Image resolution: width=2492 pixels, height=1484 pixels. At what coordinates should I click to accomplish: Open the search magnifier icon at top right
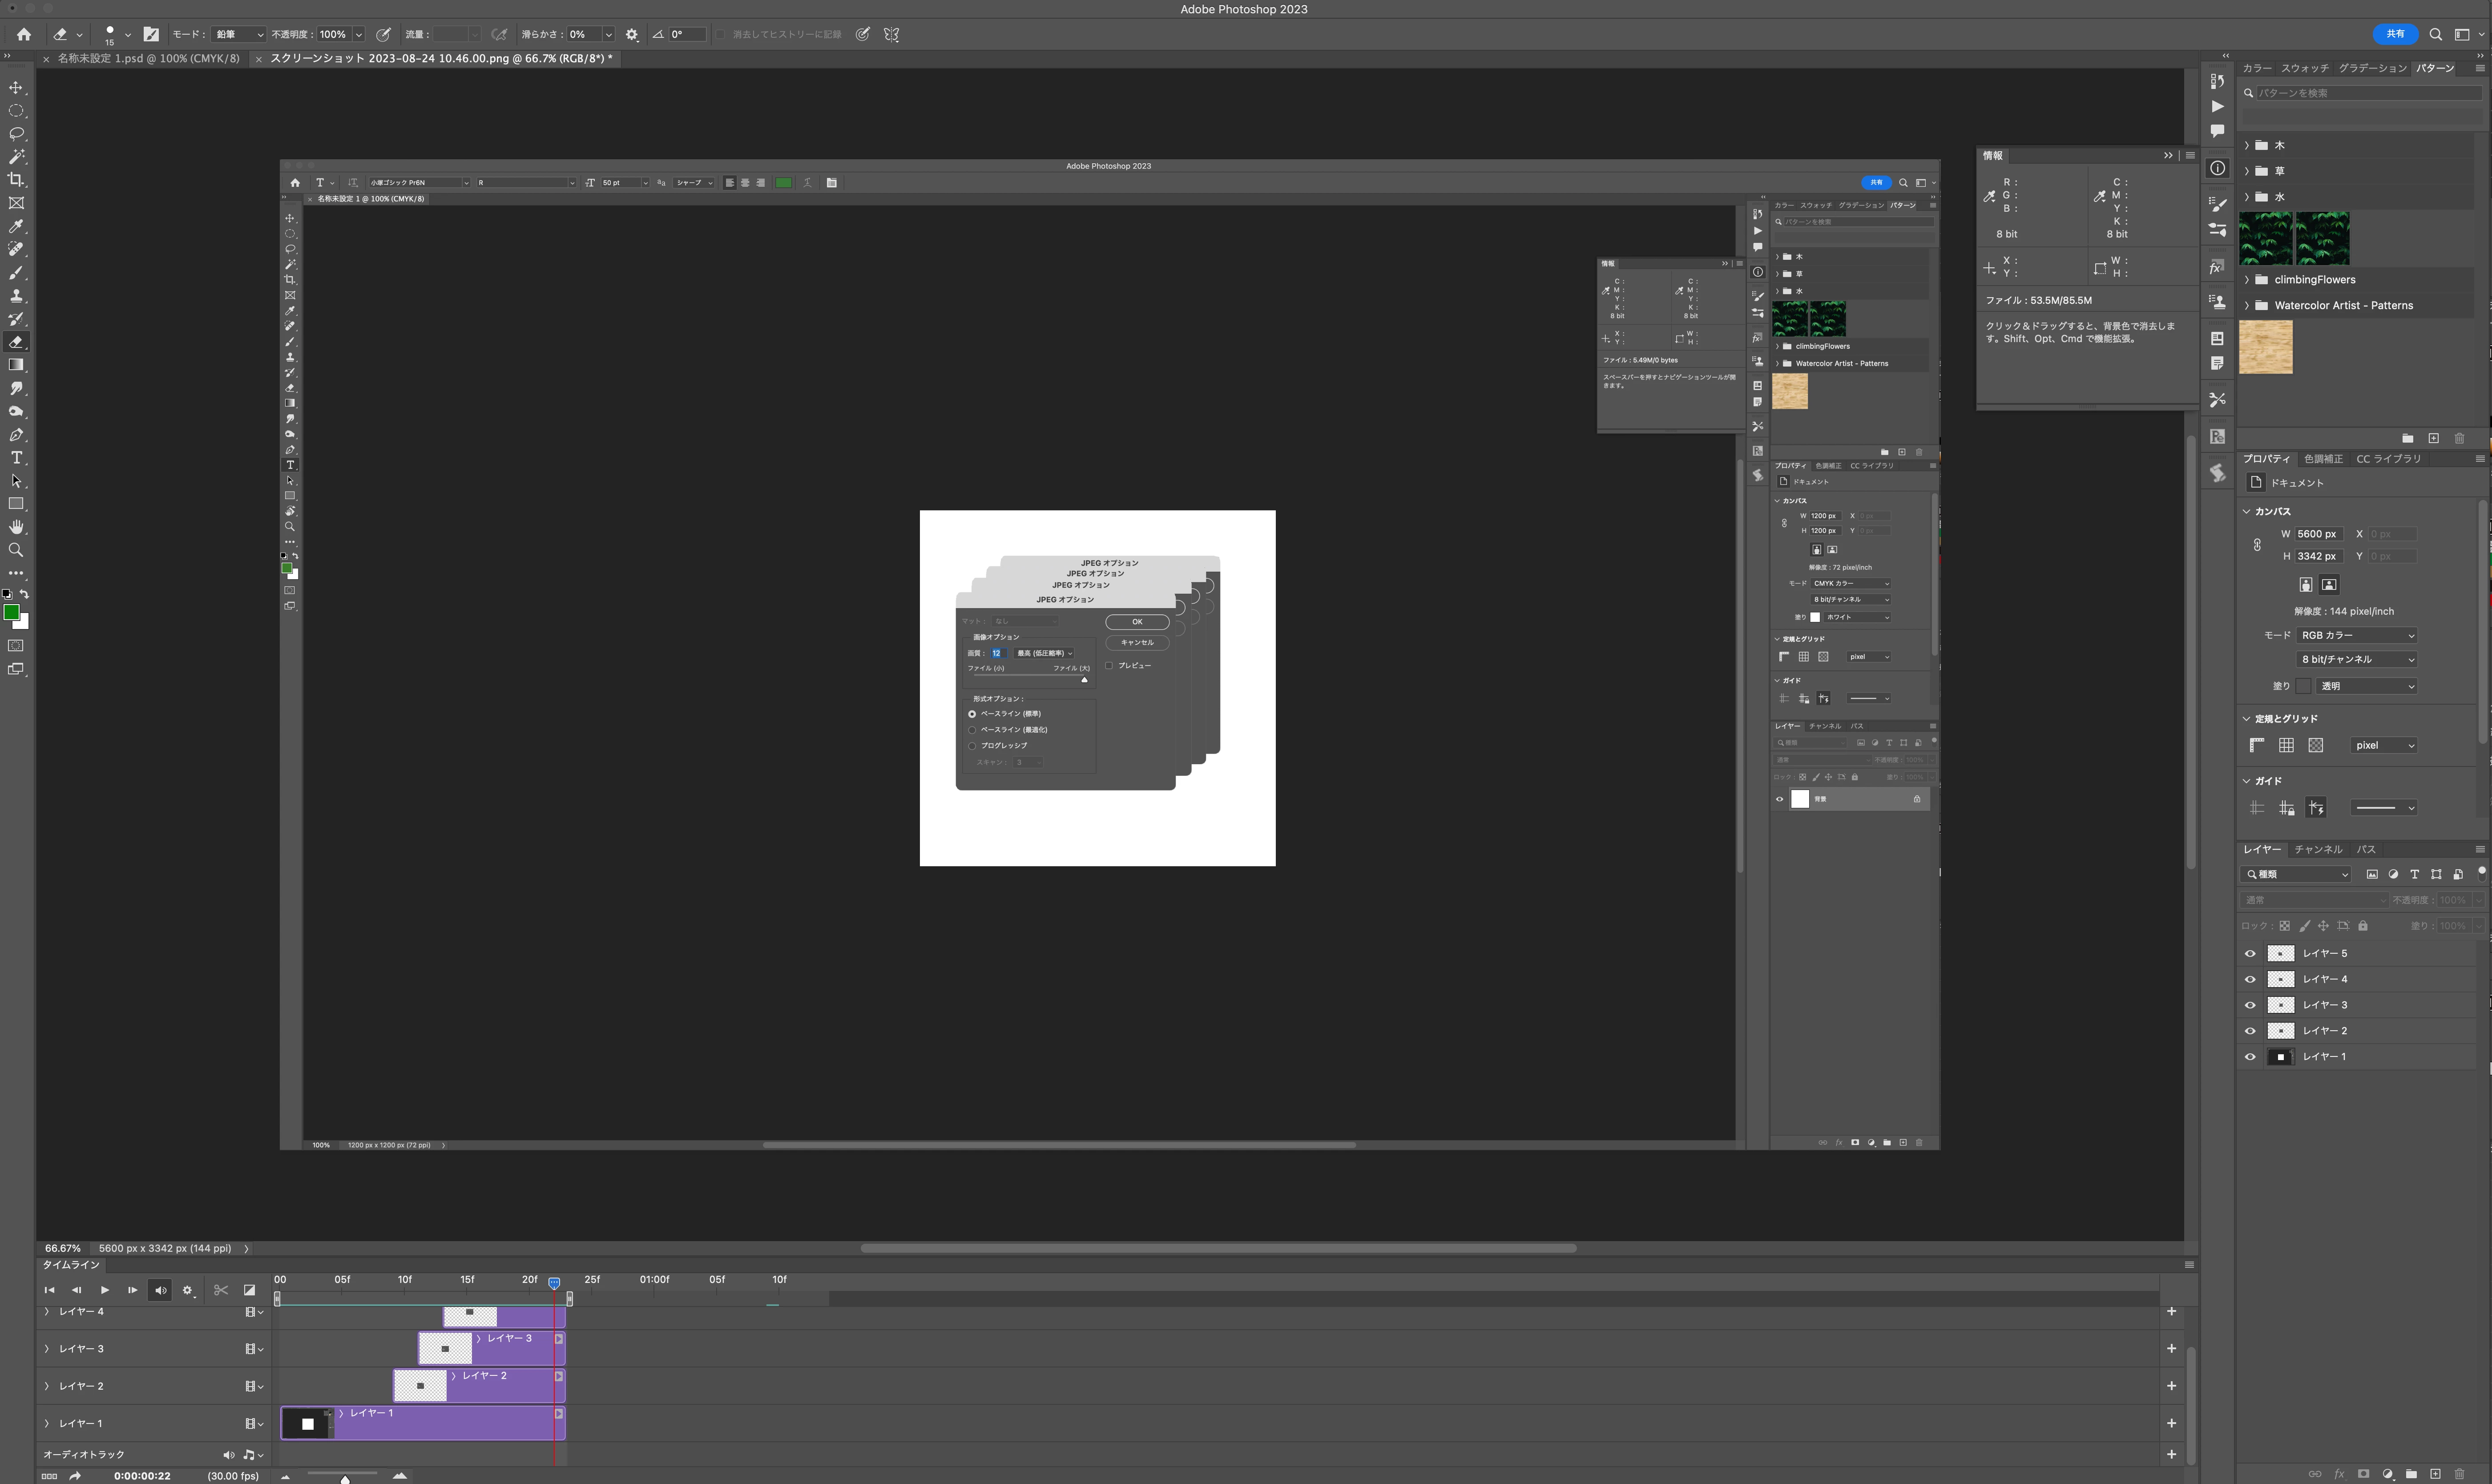[2436, 34]
